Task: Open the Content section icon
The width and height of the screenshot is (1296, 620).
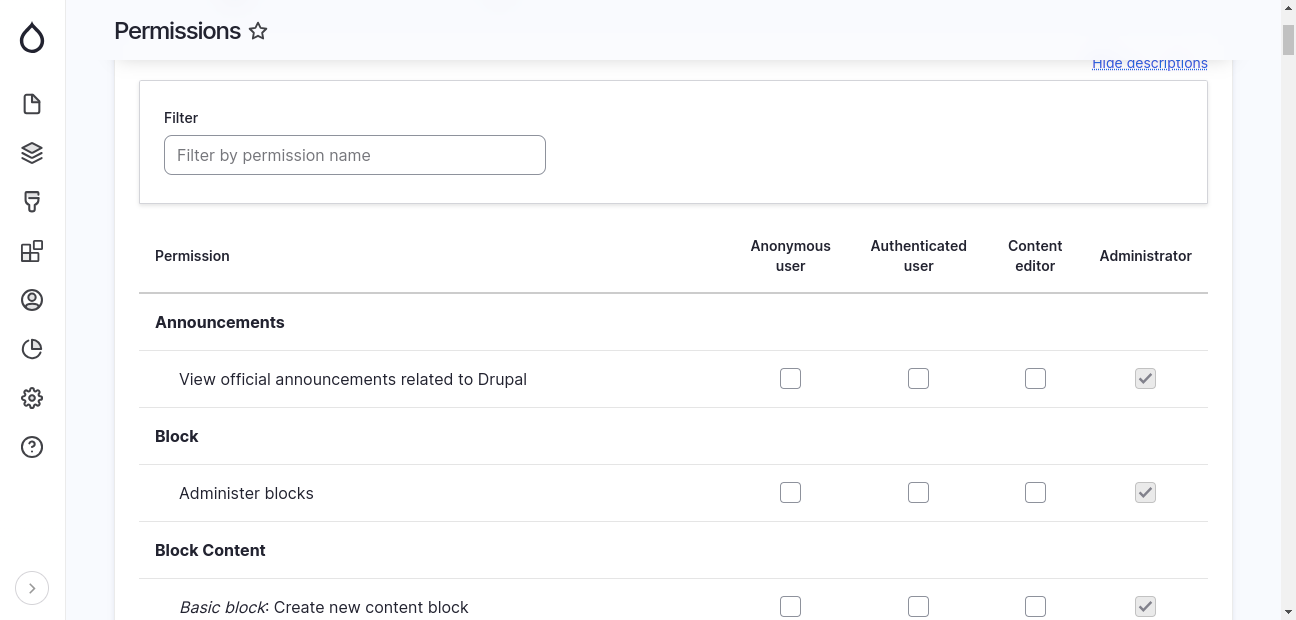Action: coord(31,103)
